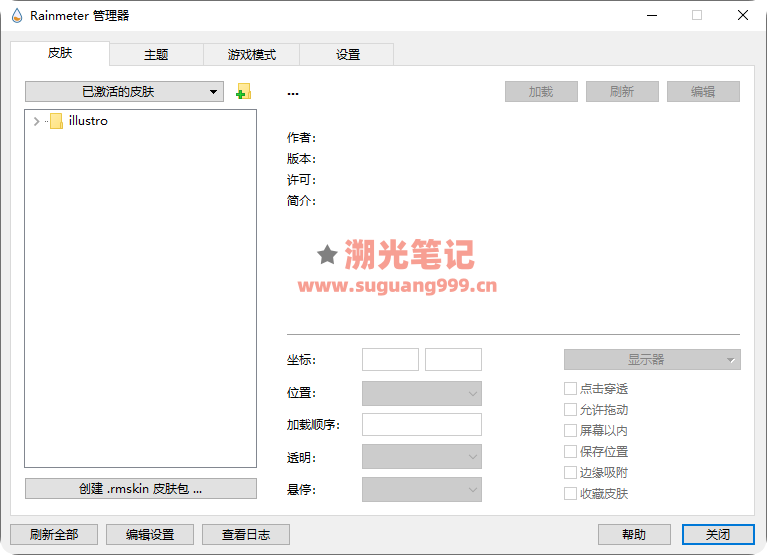This screenshot has width=767, height=555.
Task: Click the 编辑 button
Action: [703, 91]
